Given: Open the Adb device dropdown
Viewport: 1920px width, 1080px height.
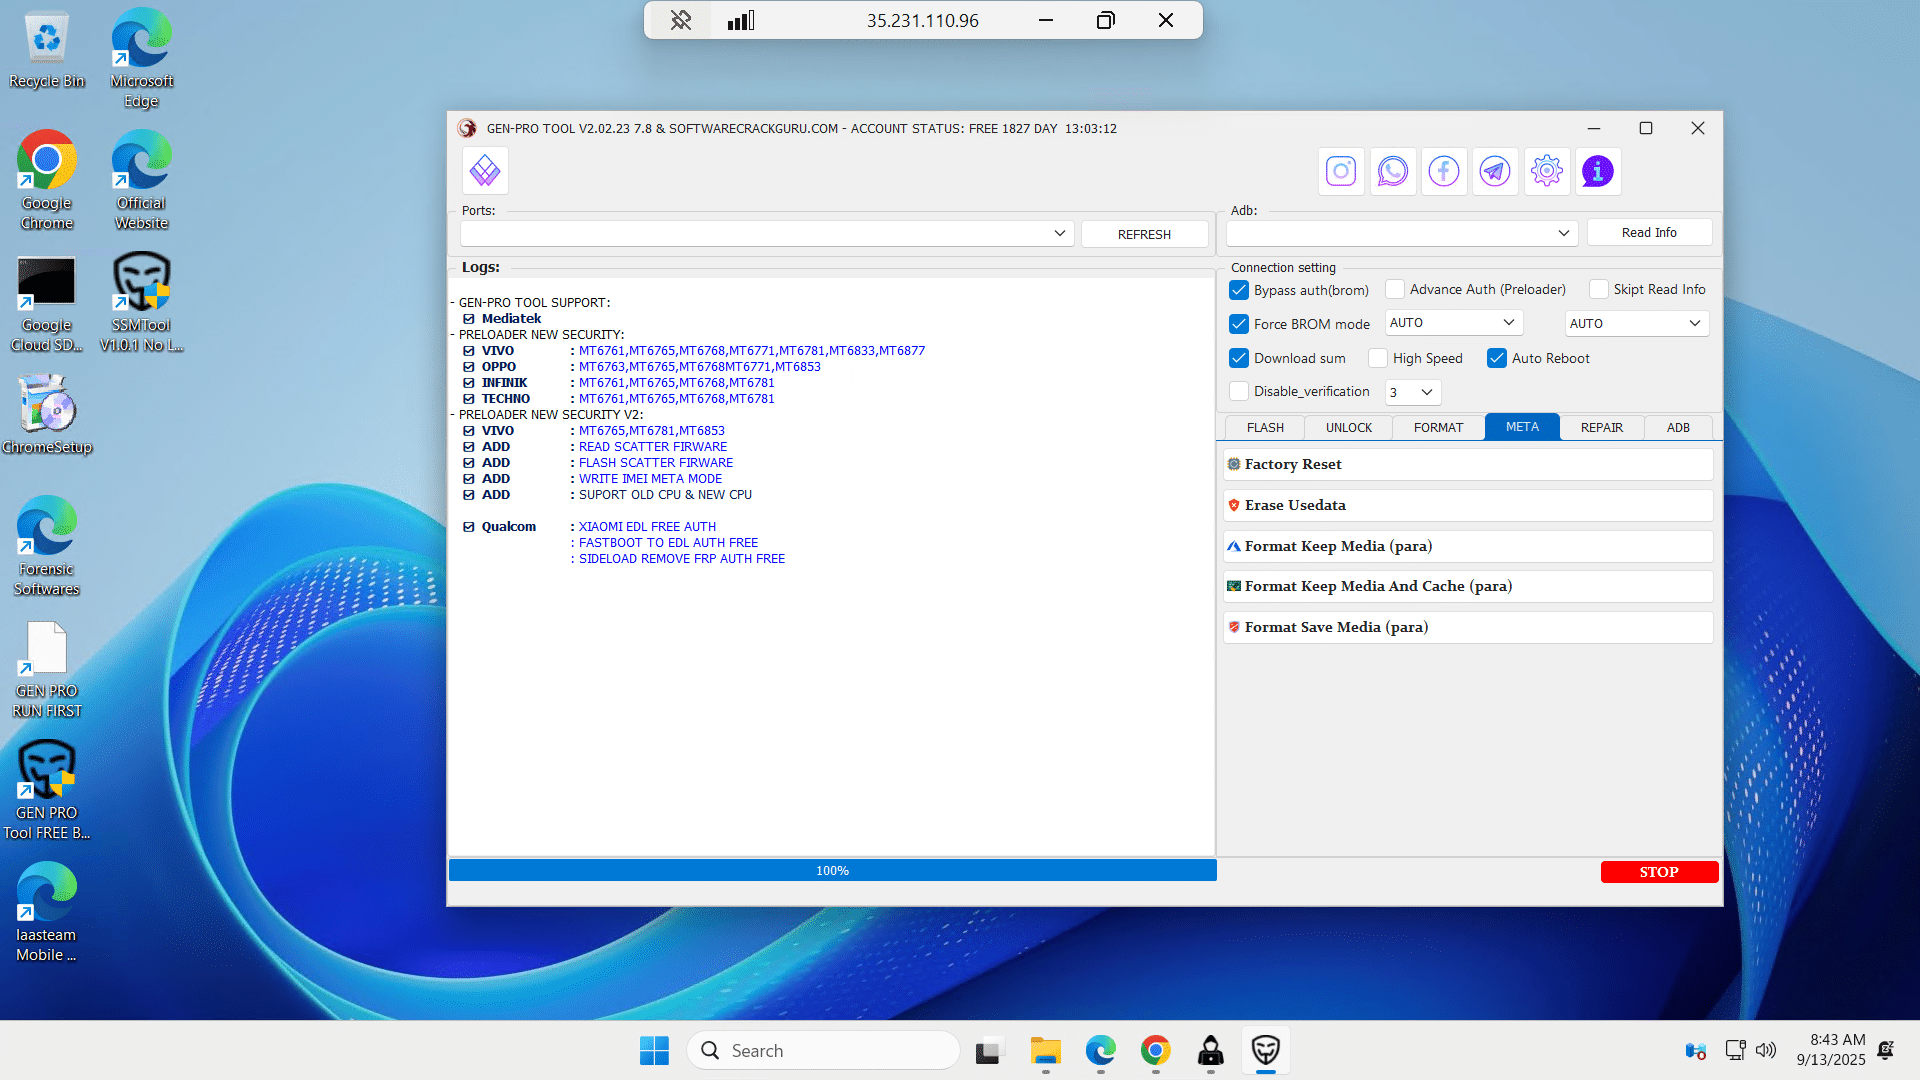Looking at the screenshot, I should coord(1563,233).
